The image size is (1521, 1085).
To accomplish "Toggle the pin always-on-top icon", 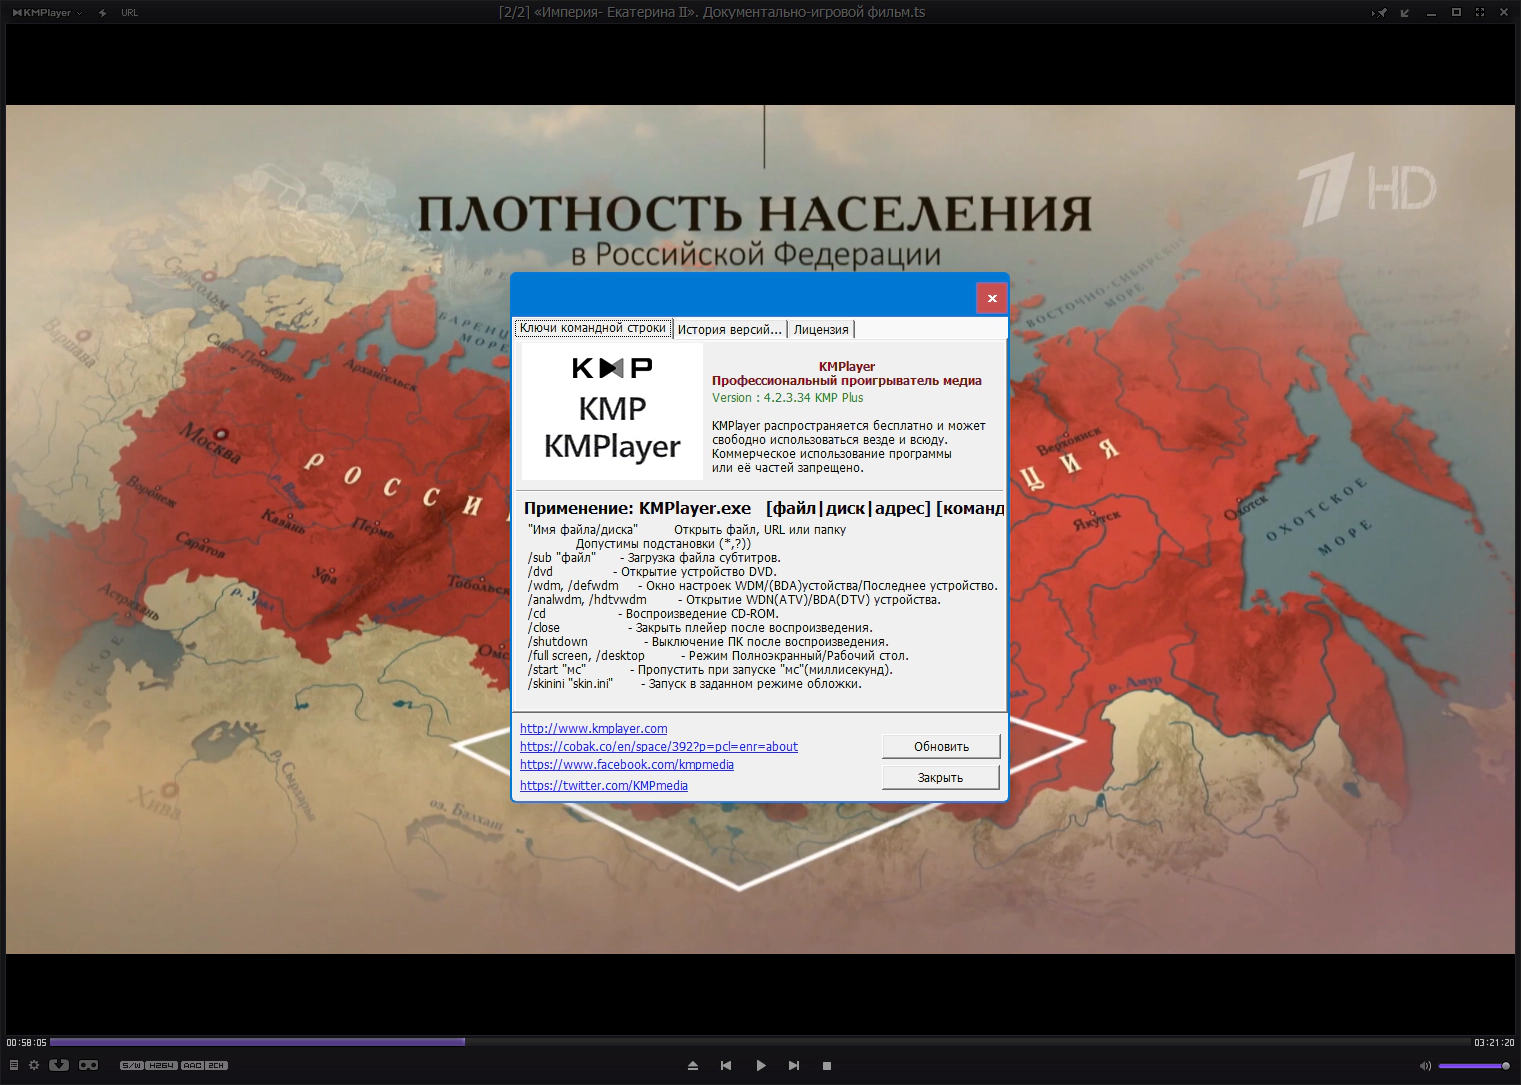I will [1381, 13].
